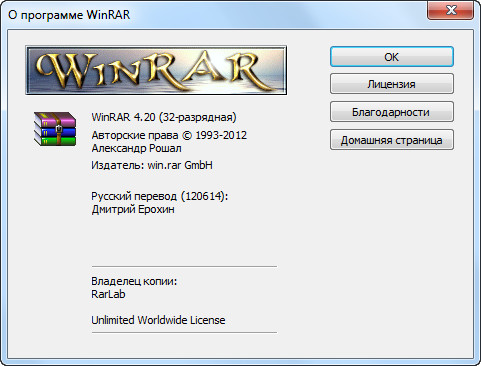
Task: Click the 'Авторские права © 1993-2012' line
Action: tap(169, 135)
